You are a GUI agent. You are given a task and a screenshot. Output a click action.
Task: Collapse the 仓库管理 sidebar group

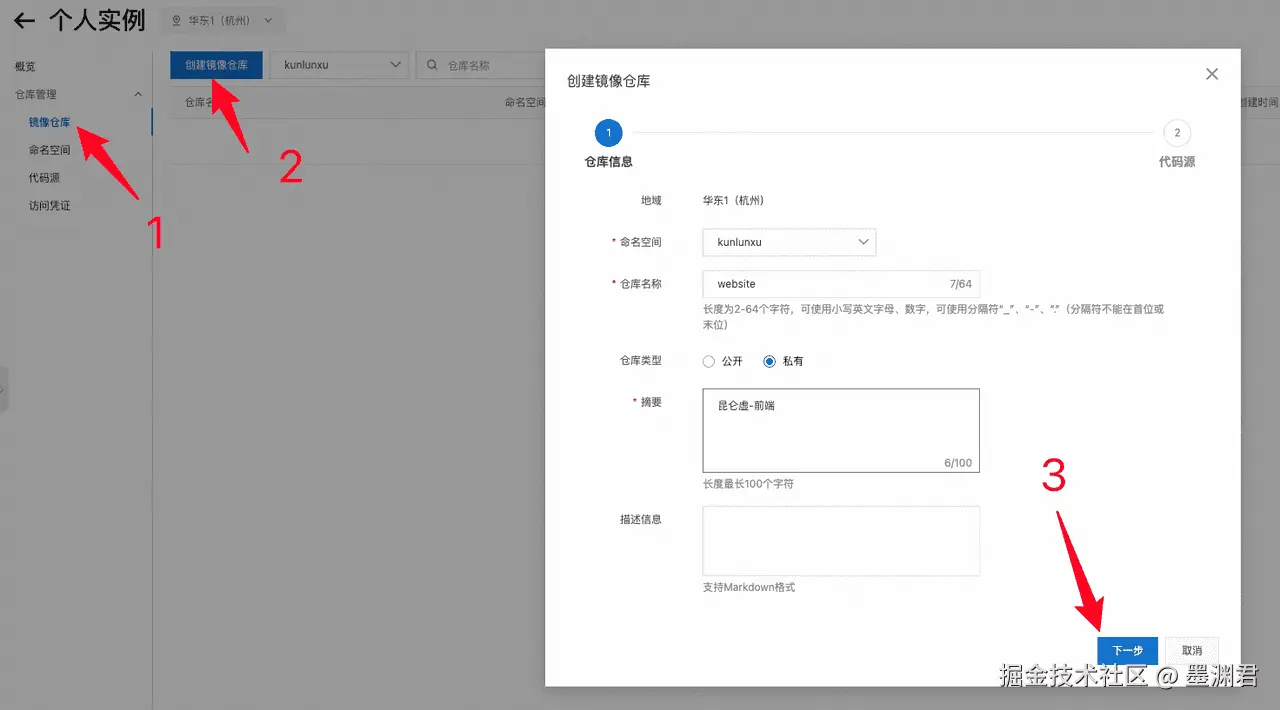[x=138, y=94]
